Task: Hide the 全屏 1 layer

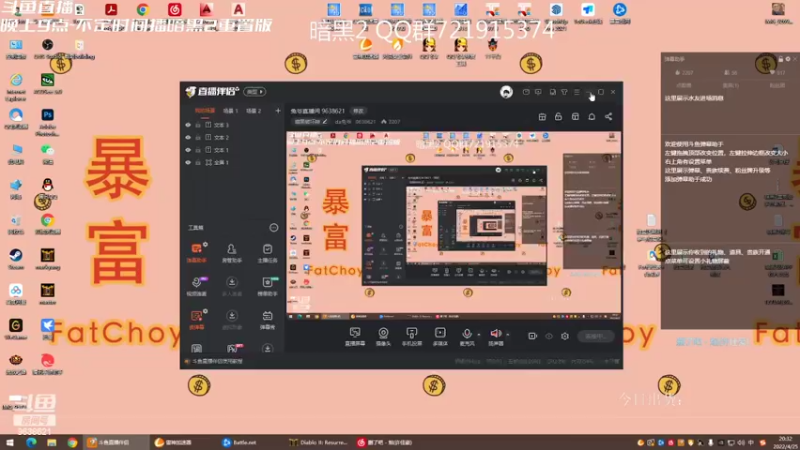Action: pyautogui.click(x=188, y=162)
